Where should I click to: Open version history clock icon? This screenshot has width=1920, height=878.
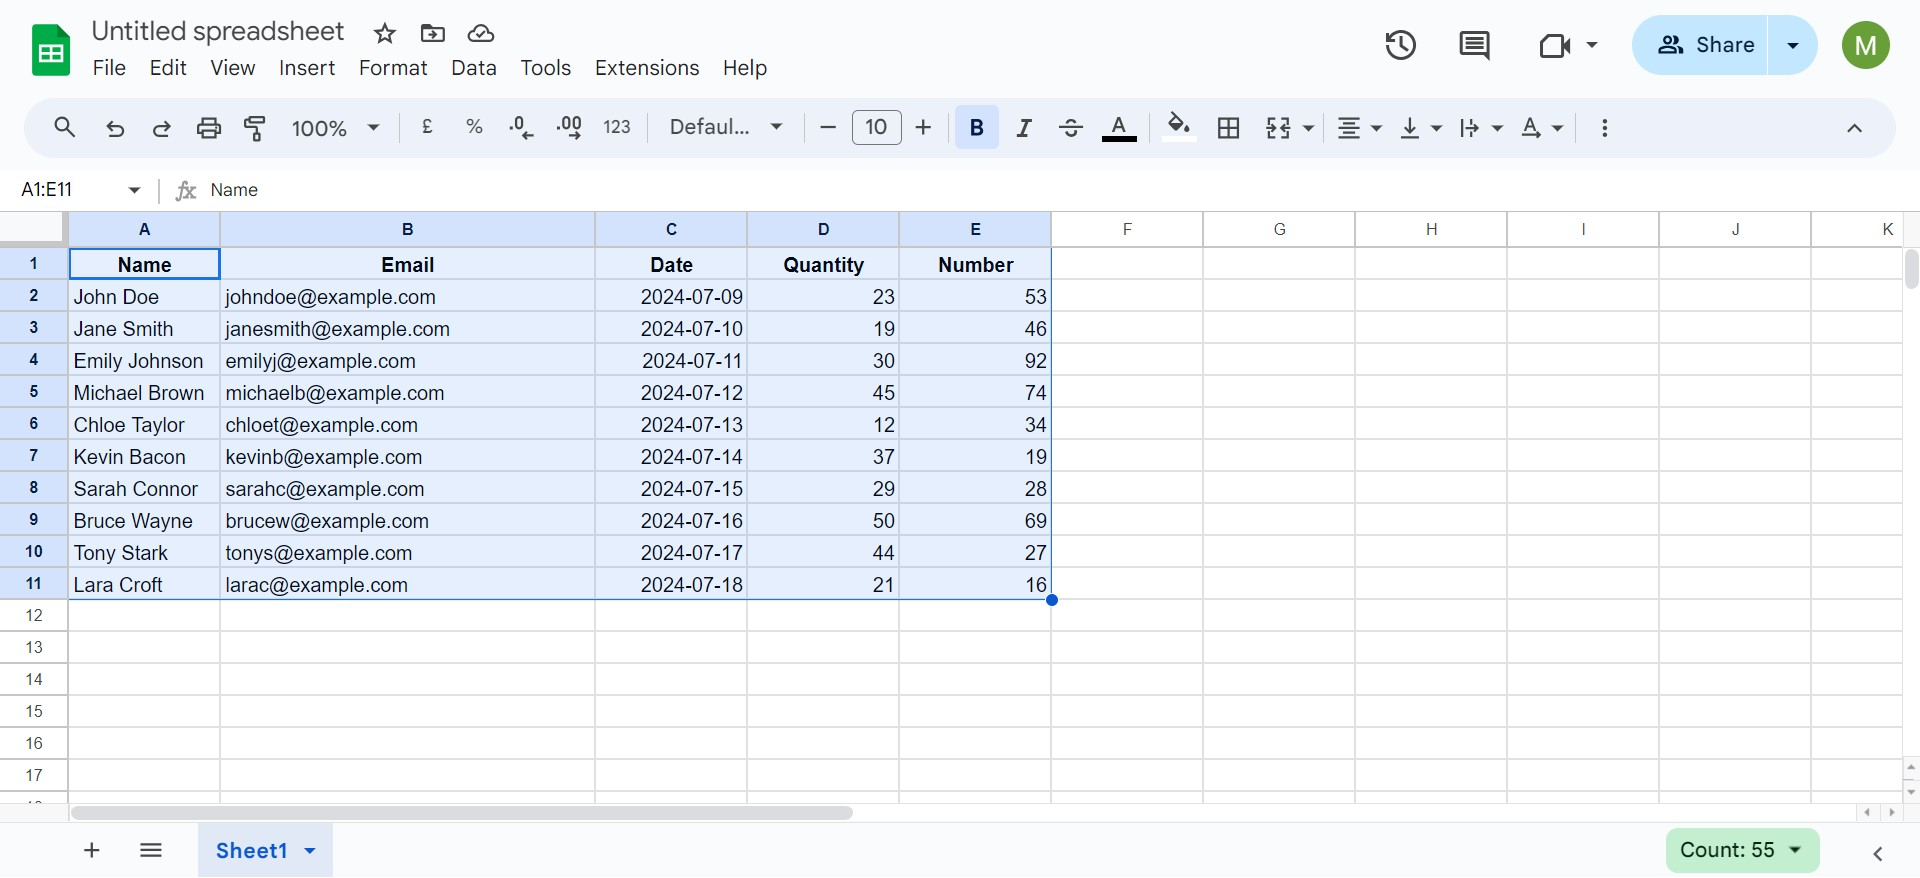point(1400,45)
